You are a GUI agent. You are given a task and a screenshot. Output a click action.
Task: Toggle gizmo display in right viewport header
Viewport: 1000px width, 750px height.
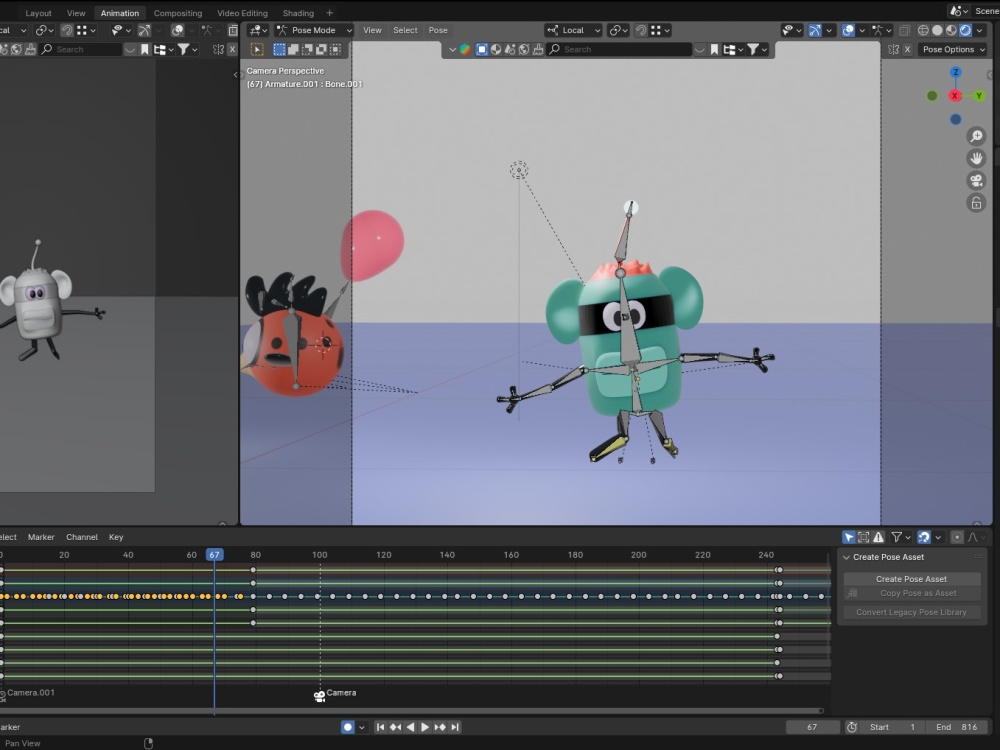pos(814,30)
